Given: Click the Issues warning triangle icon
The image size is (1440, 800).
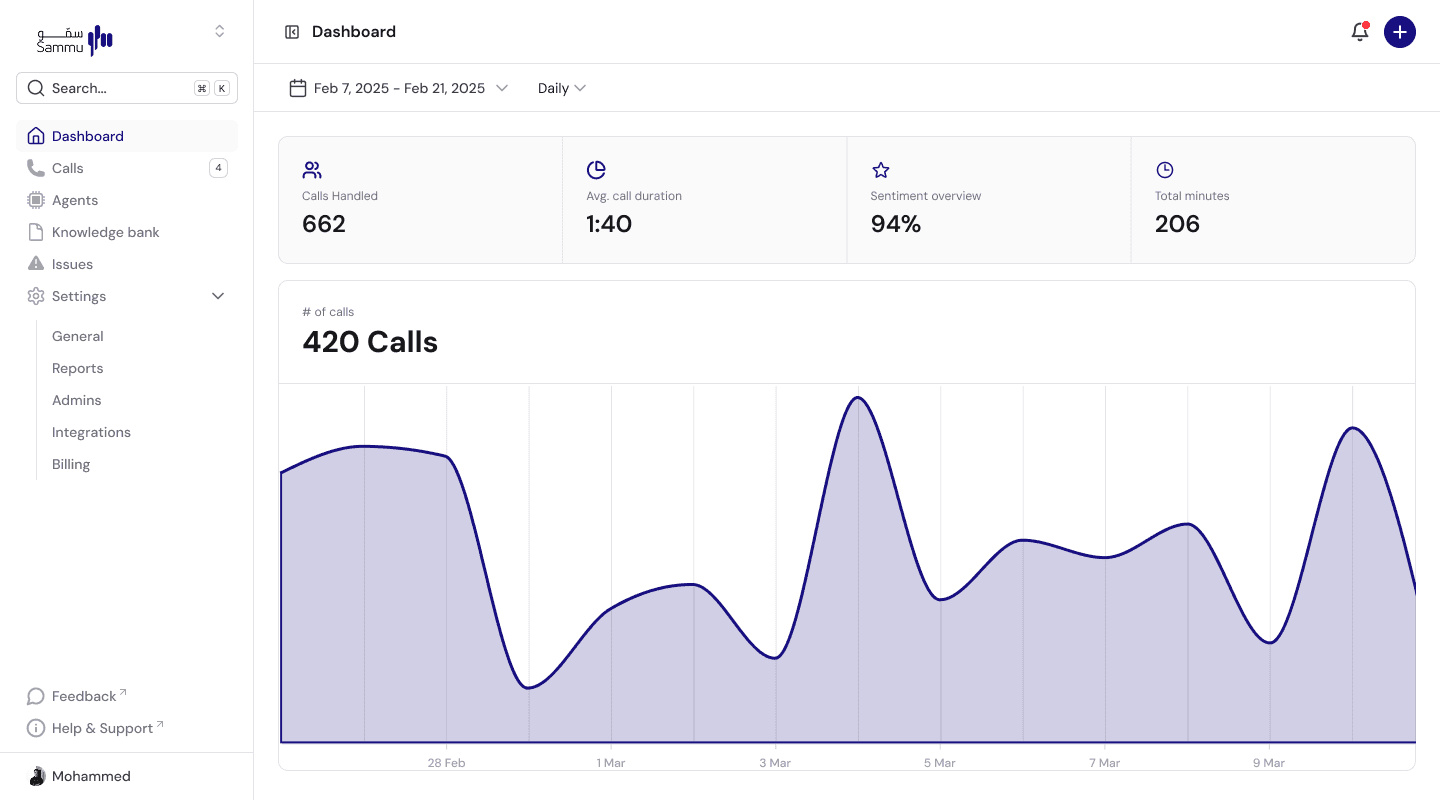Looking at the screenshot, I should pos(36,264).
